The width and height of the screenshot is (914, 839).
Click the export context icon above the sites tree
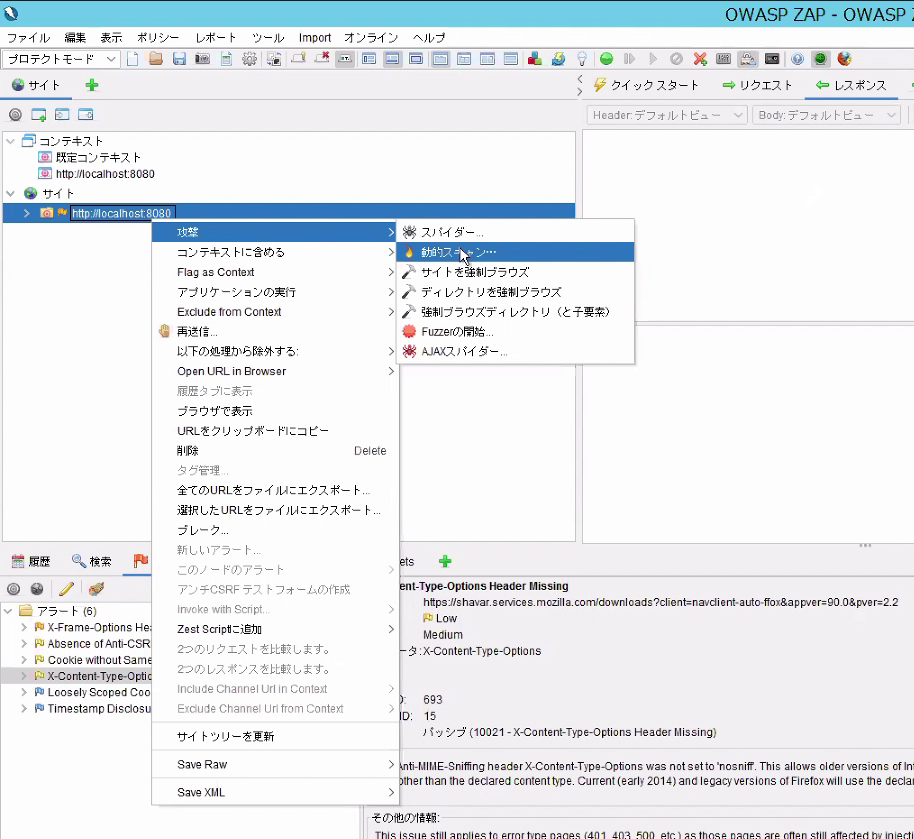[x=85, y=115]
